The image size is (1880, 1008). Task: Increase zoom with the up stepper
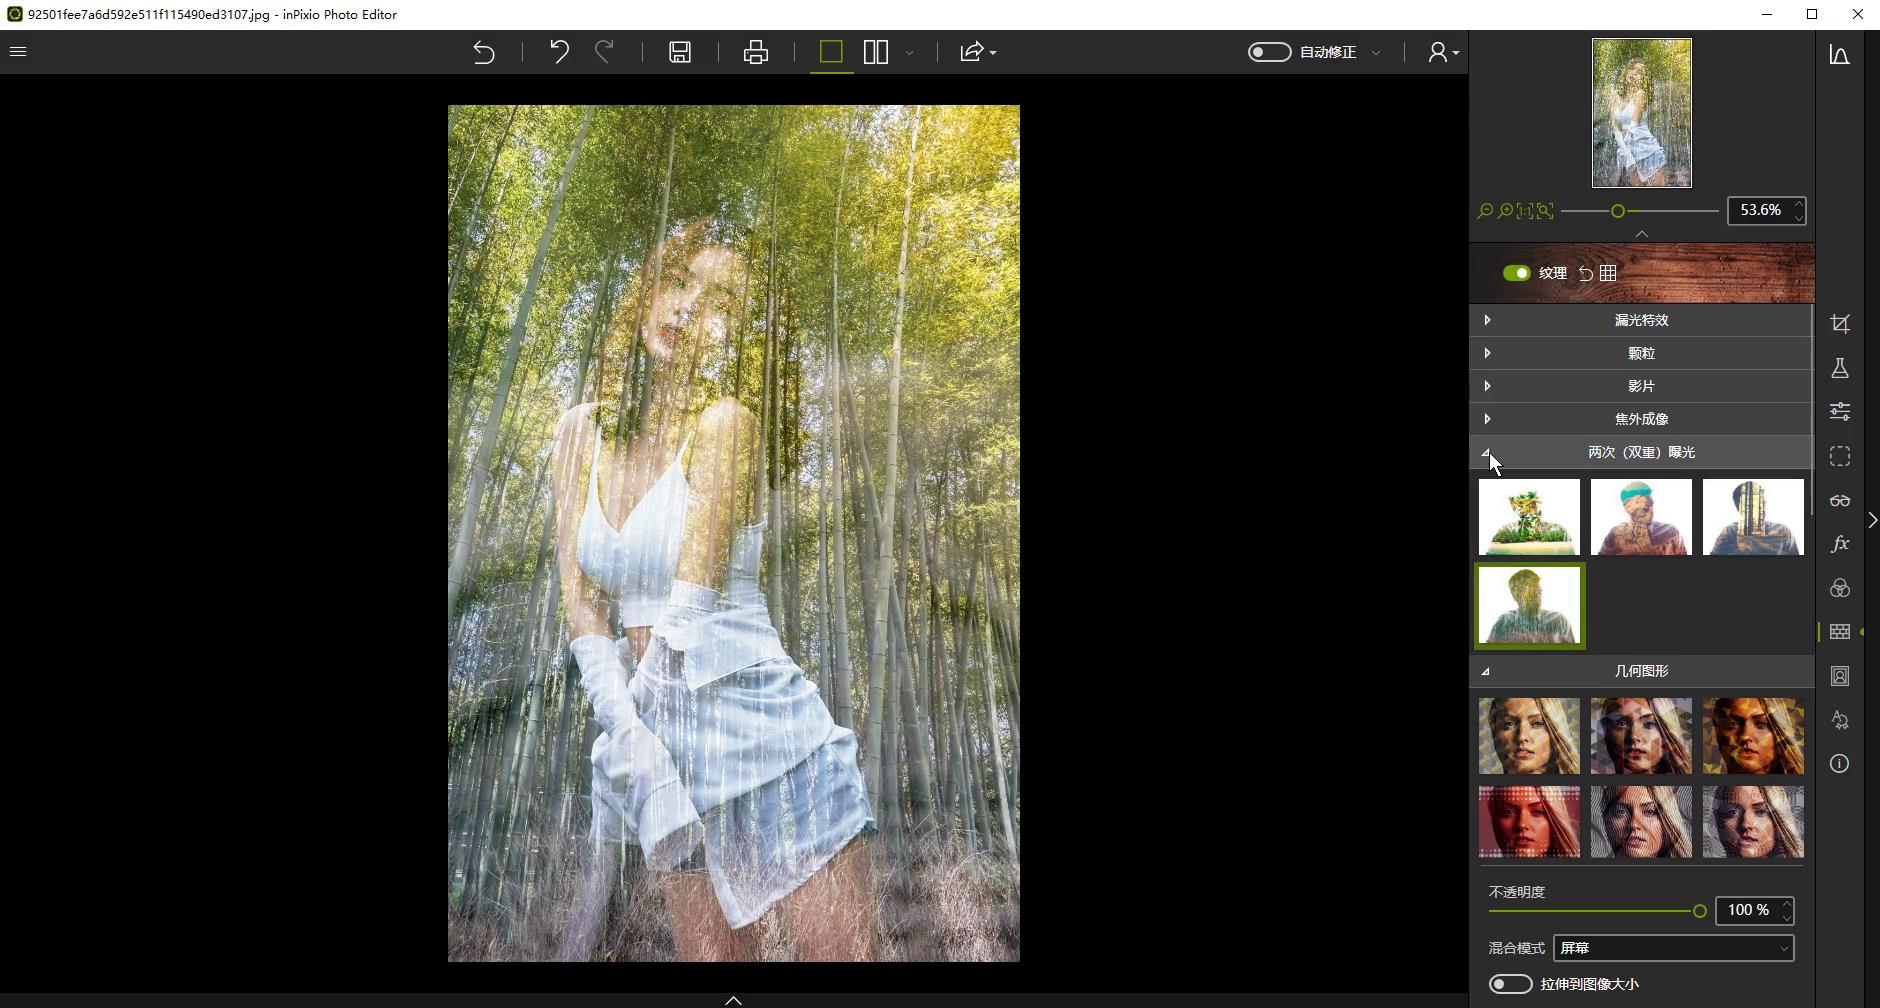1798,204
